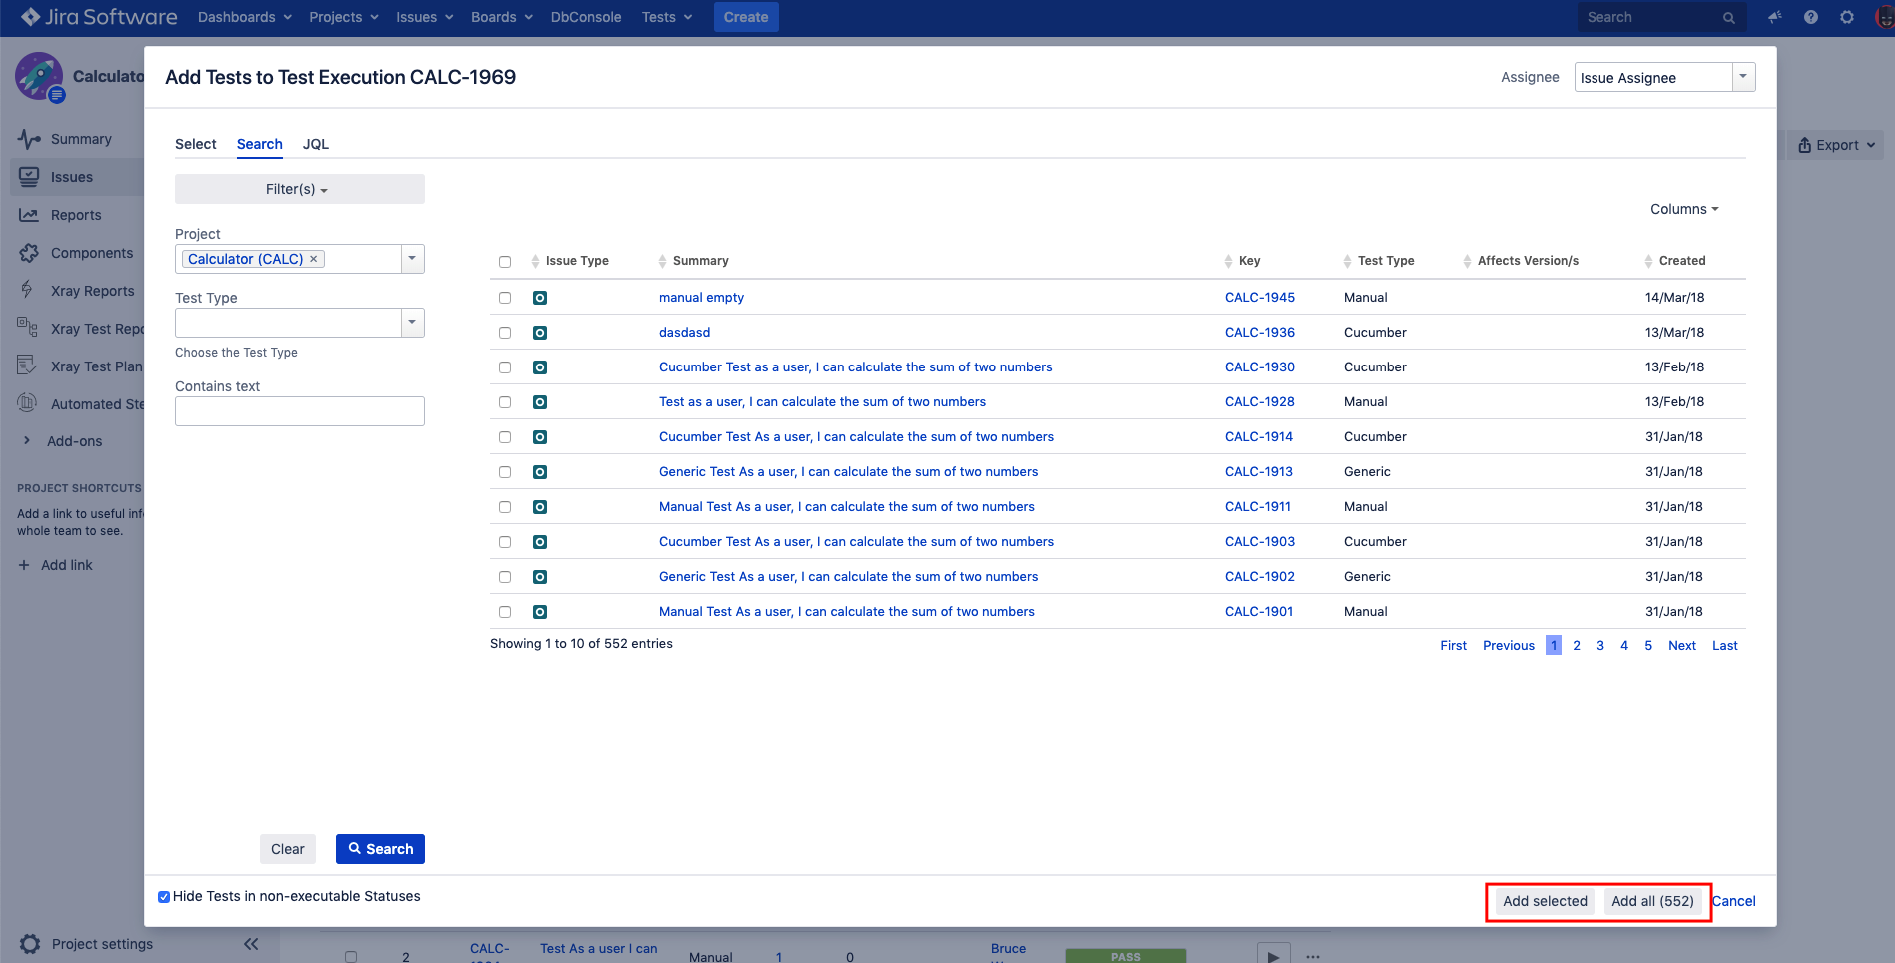Check the row for CALC-1914
Viewport: 1895px width, 963px height.
point(505,437)
